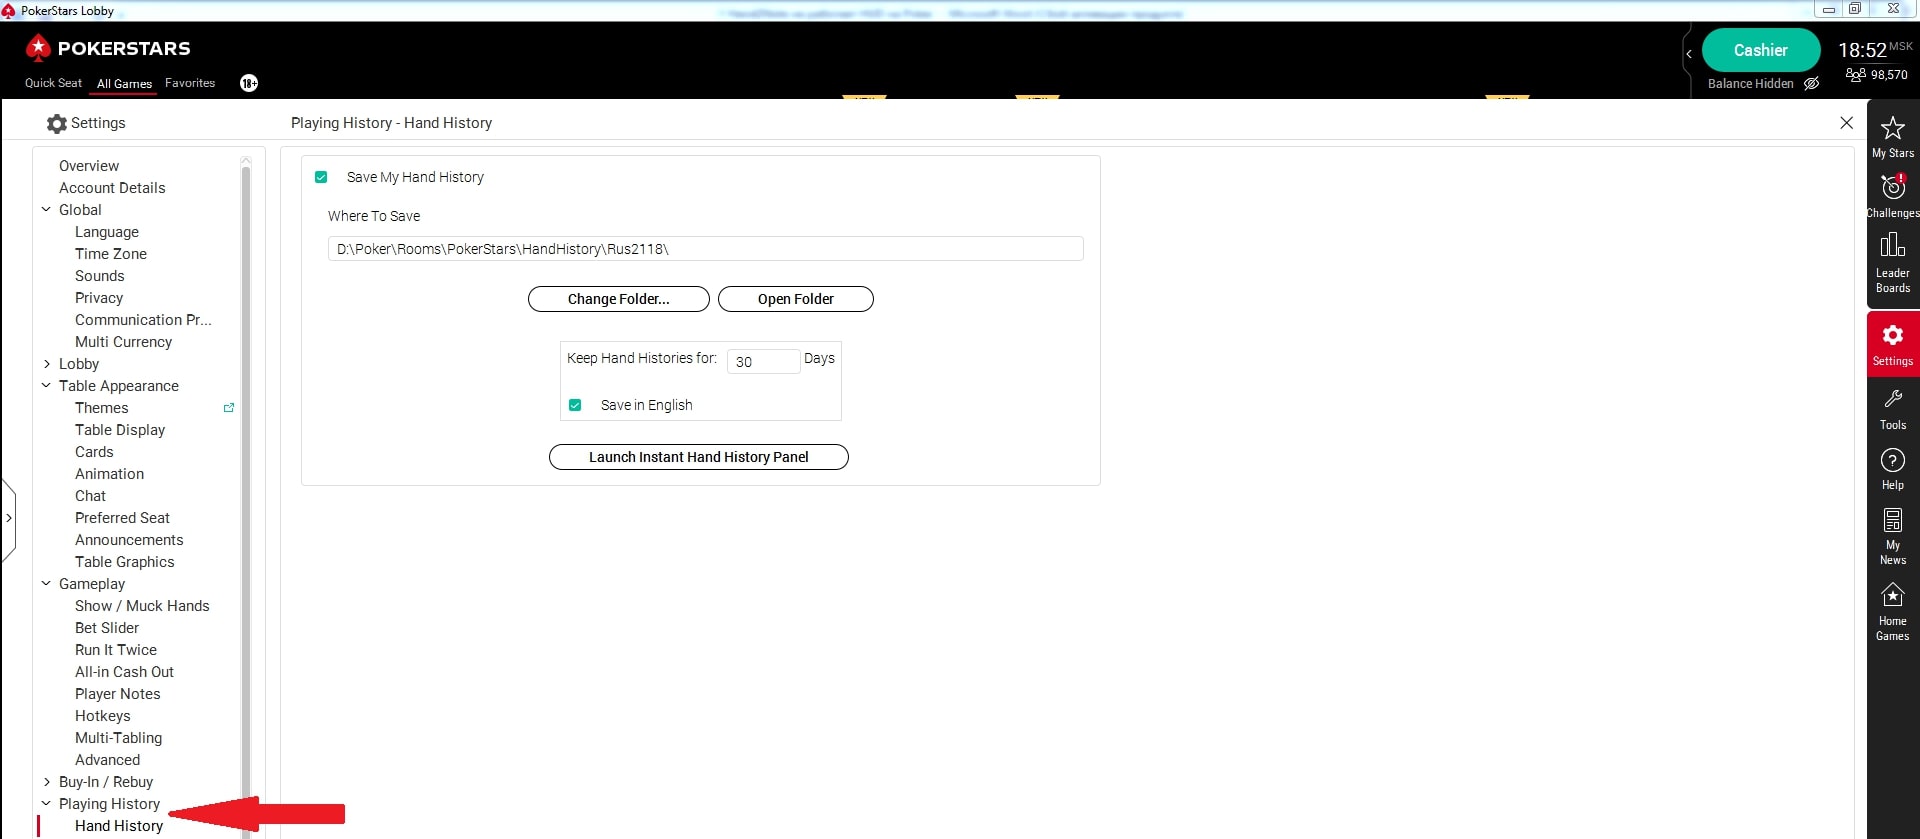
Task: Expand the Lobby tree section
Action: [x=46, y=364]
